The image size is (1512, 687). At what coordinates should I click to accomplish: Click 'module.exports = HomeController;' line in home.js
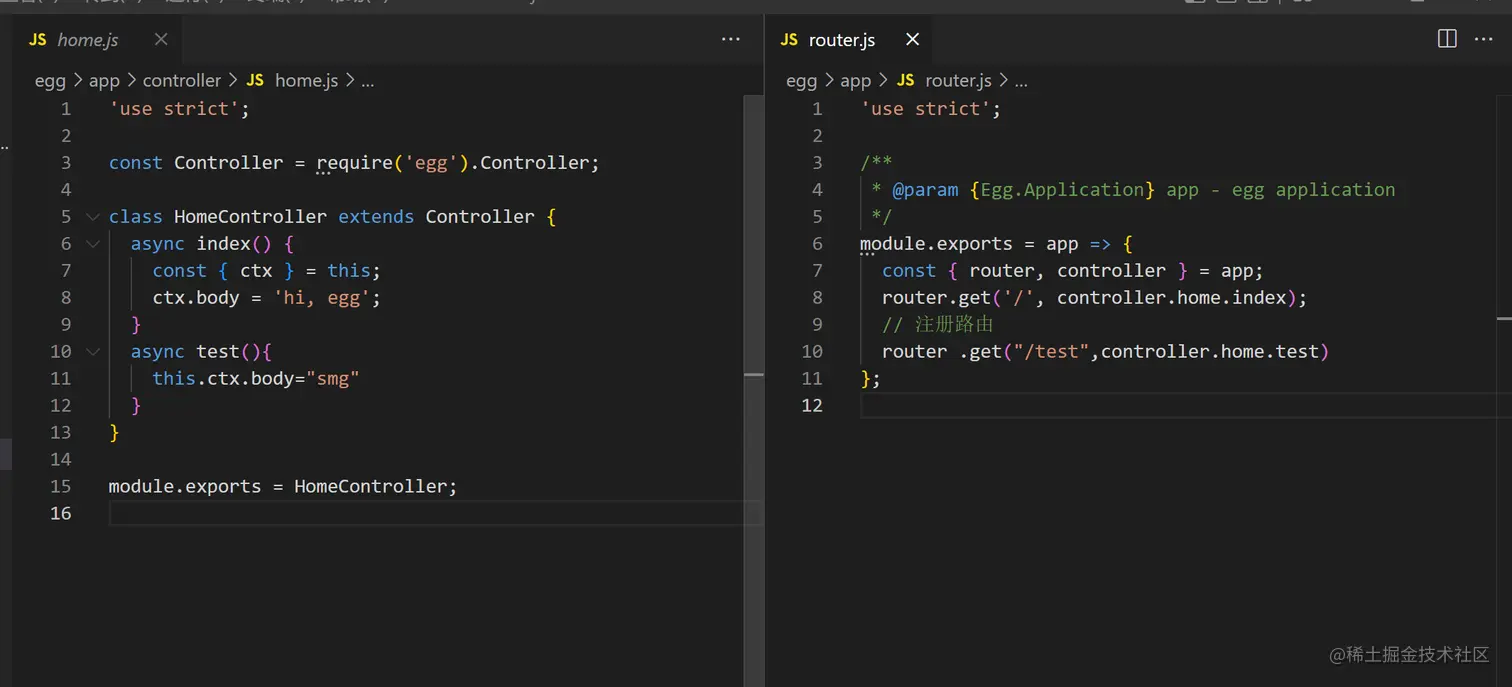click(283, 487)
